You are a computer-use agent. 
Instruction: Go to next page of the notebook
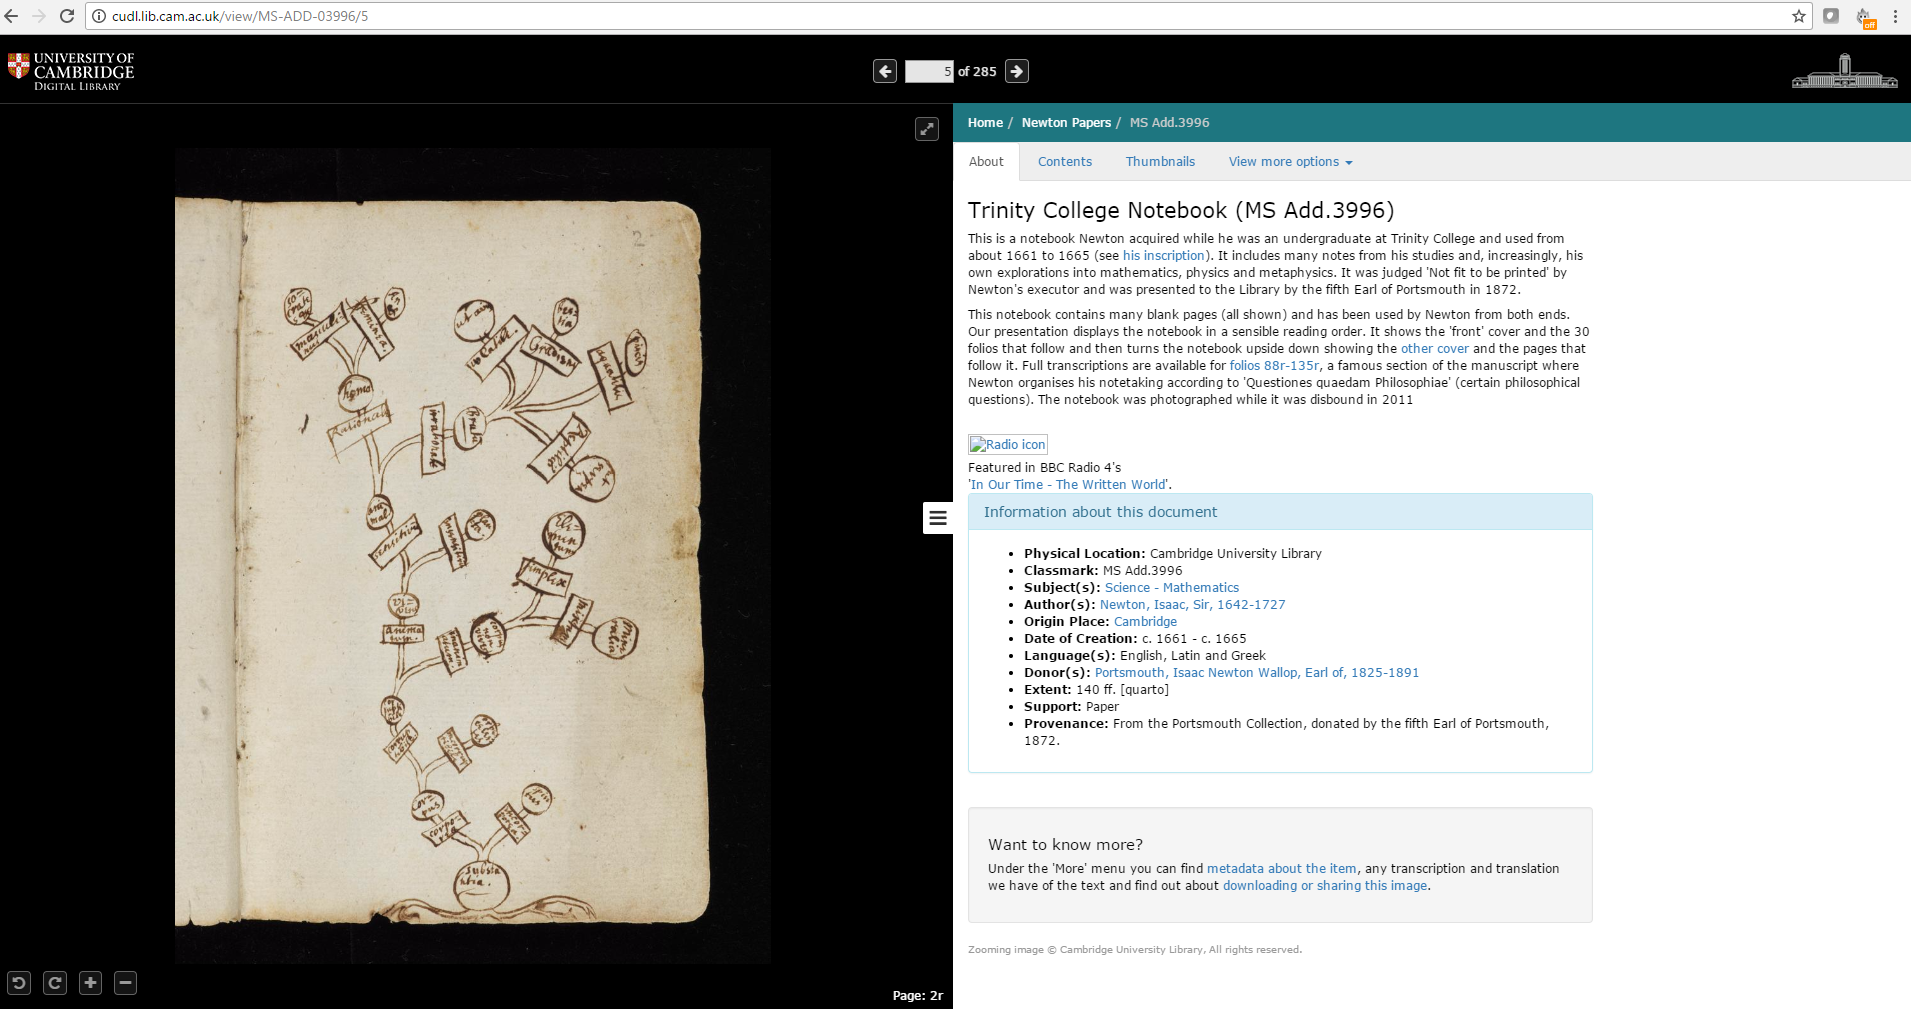pyautogui.click(x=1017, y=71)
